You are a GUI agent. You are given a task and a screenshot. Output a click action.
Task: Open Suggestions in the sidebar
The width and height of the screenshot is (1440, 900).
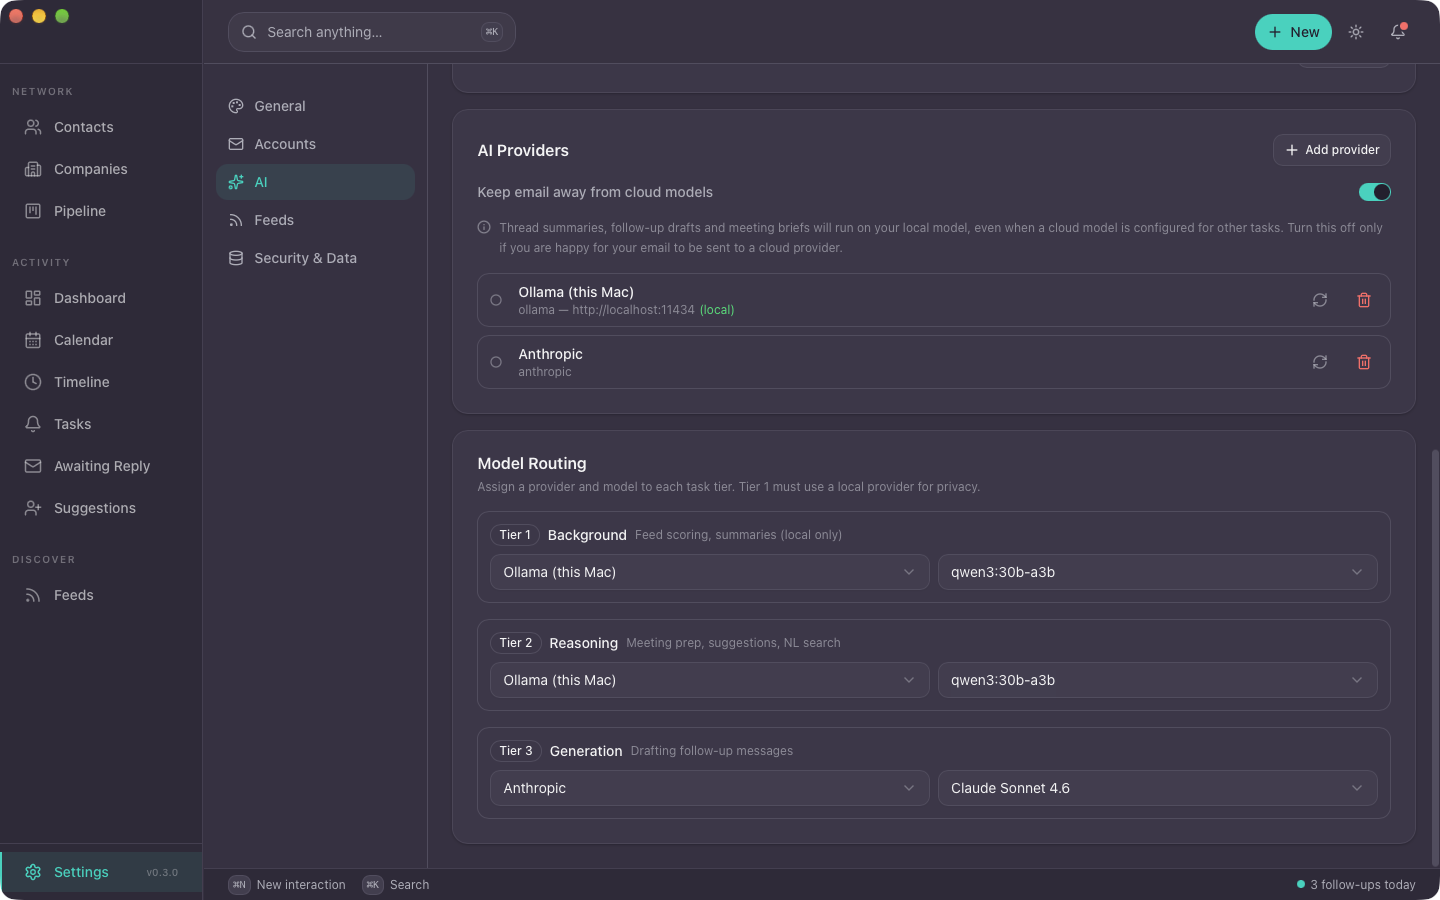click(x=101, y=508)
